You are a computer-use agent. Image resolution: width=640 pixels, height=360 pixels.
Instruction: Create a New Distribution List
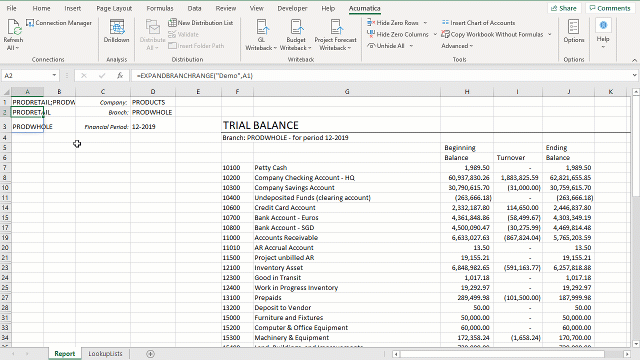point(200,23)
